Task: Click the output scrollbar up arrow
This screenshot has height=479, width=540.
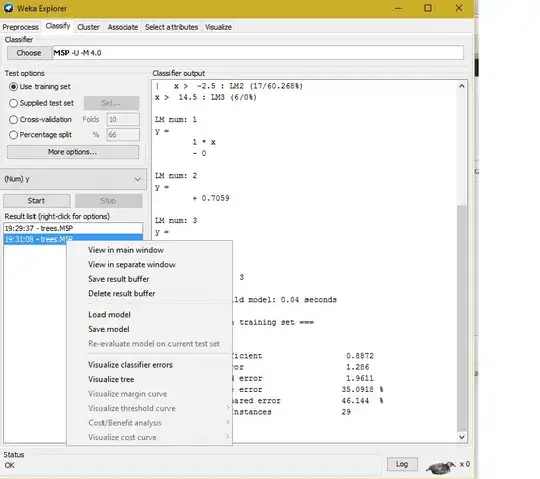Action: [462, 86]
